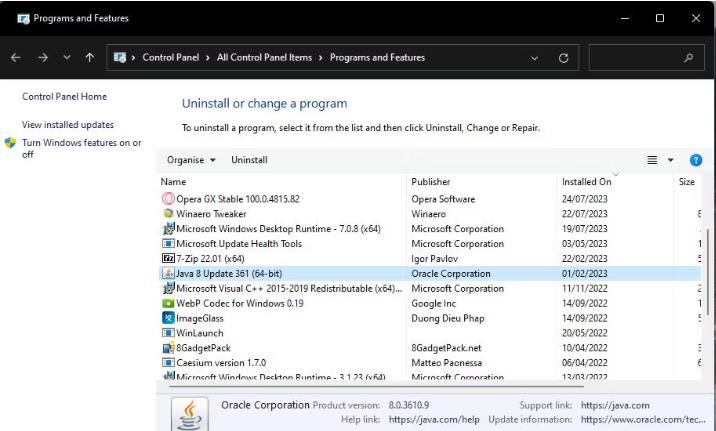This screenshot has width=716, height=431.
Task: Select Caesium version 1.7.0 name
Action: pos(221,363)
